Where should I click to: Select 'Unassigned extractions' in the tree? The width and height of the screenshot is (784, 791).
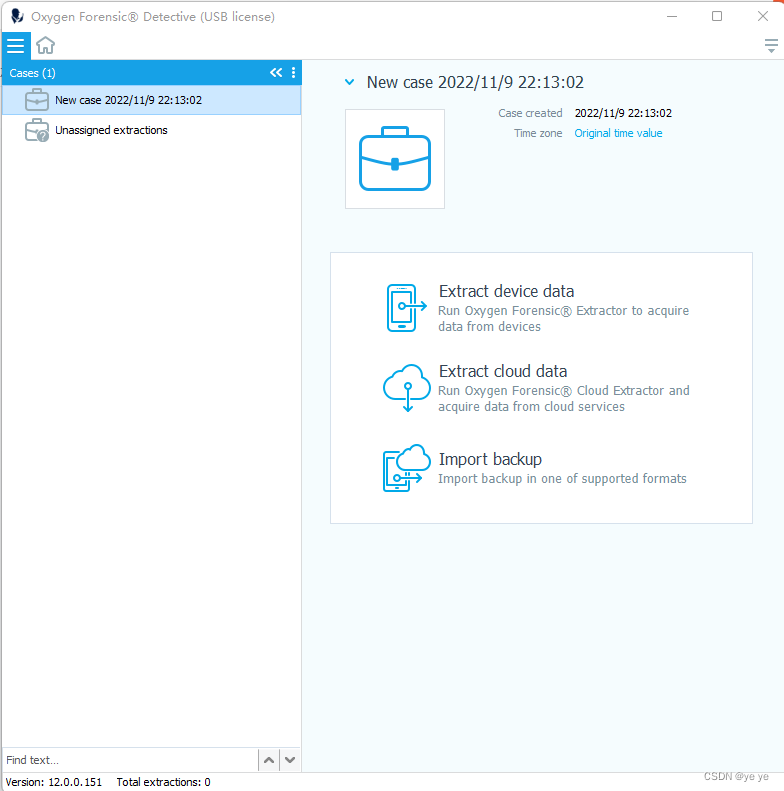click(111, 130)
